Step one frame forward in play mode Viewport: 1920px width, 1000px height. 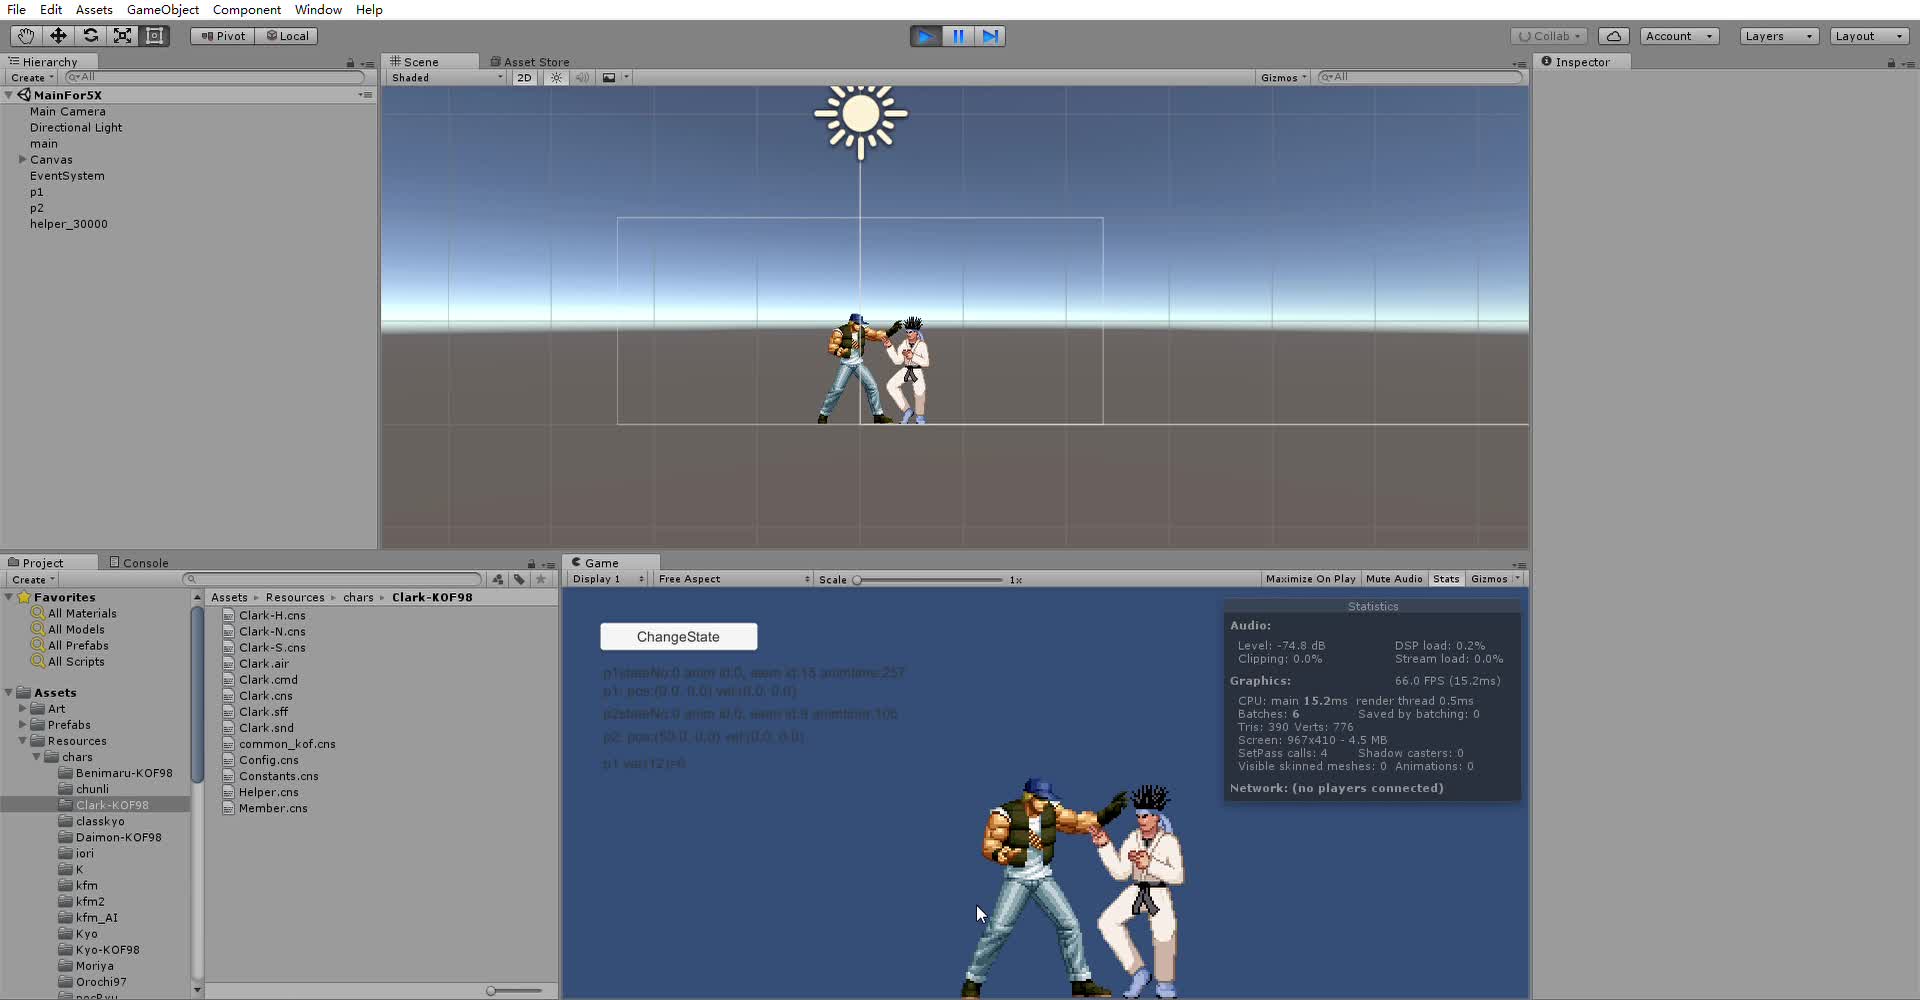point(990,35)
